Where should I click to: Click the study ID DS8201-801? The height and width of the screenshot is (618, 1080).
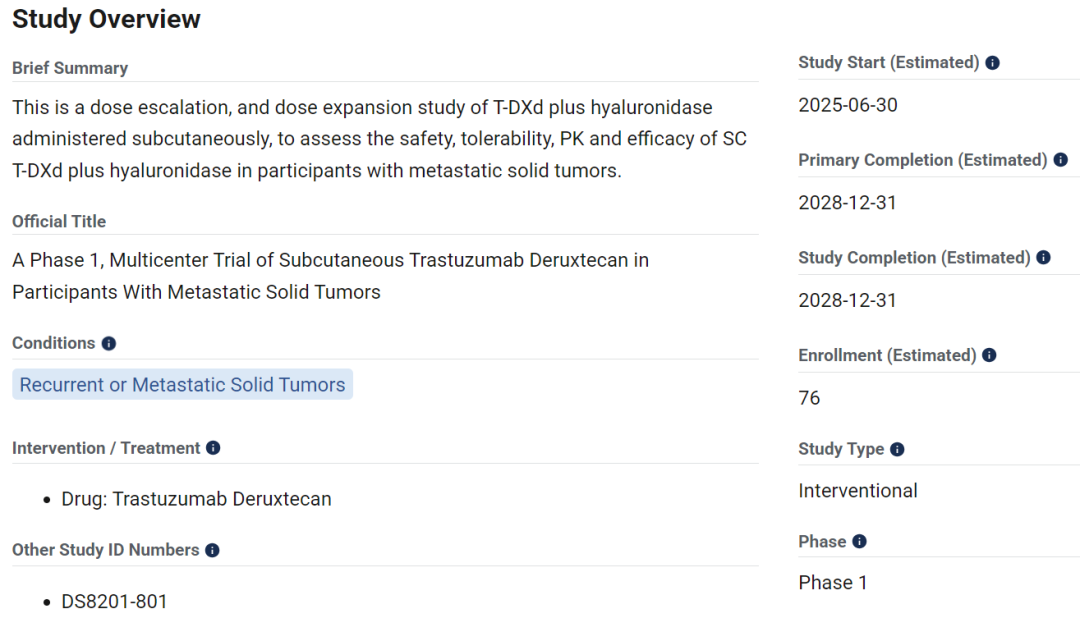[114, 601]
